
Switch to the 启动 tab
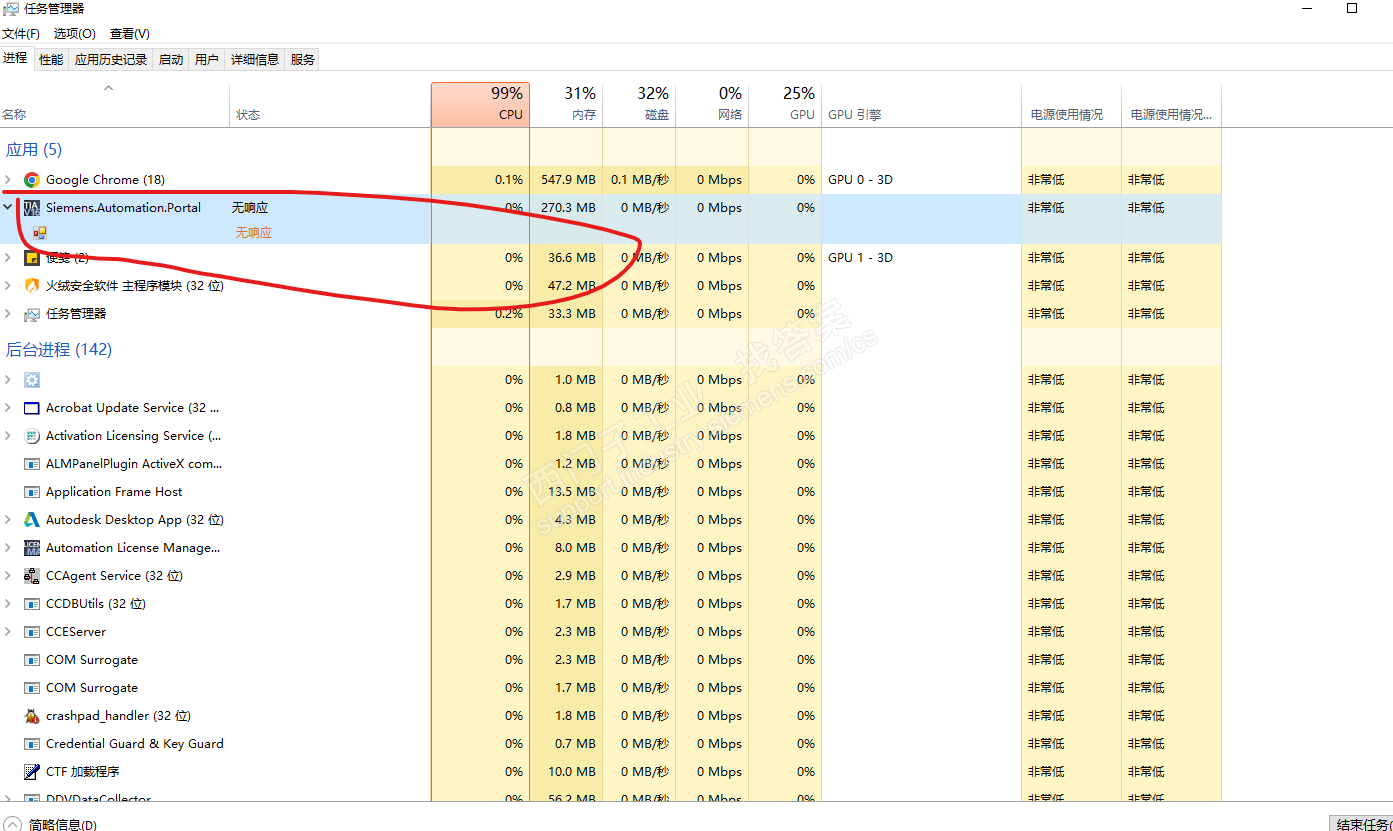(x=171, y=60)
